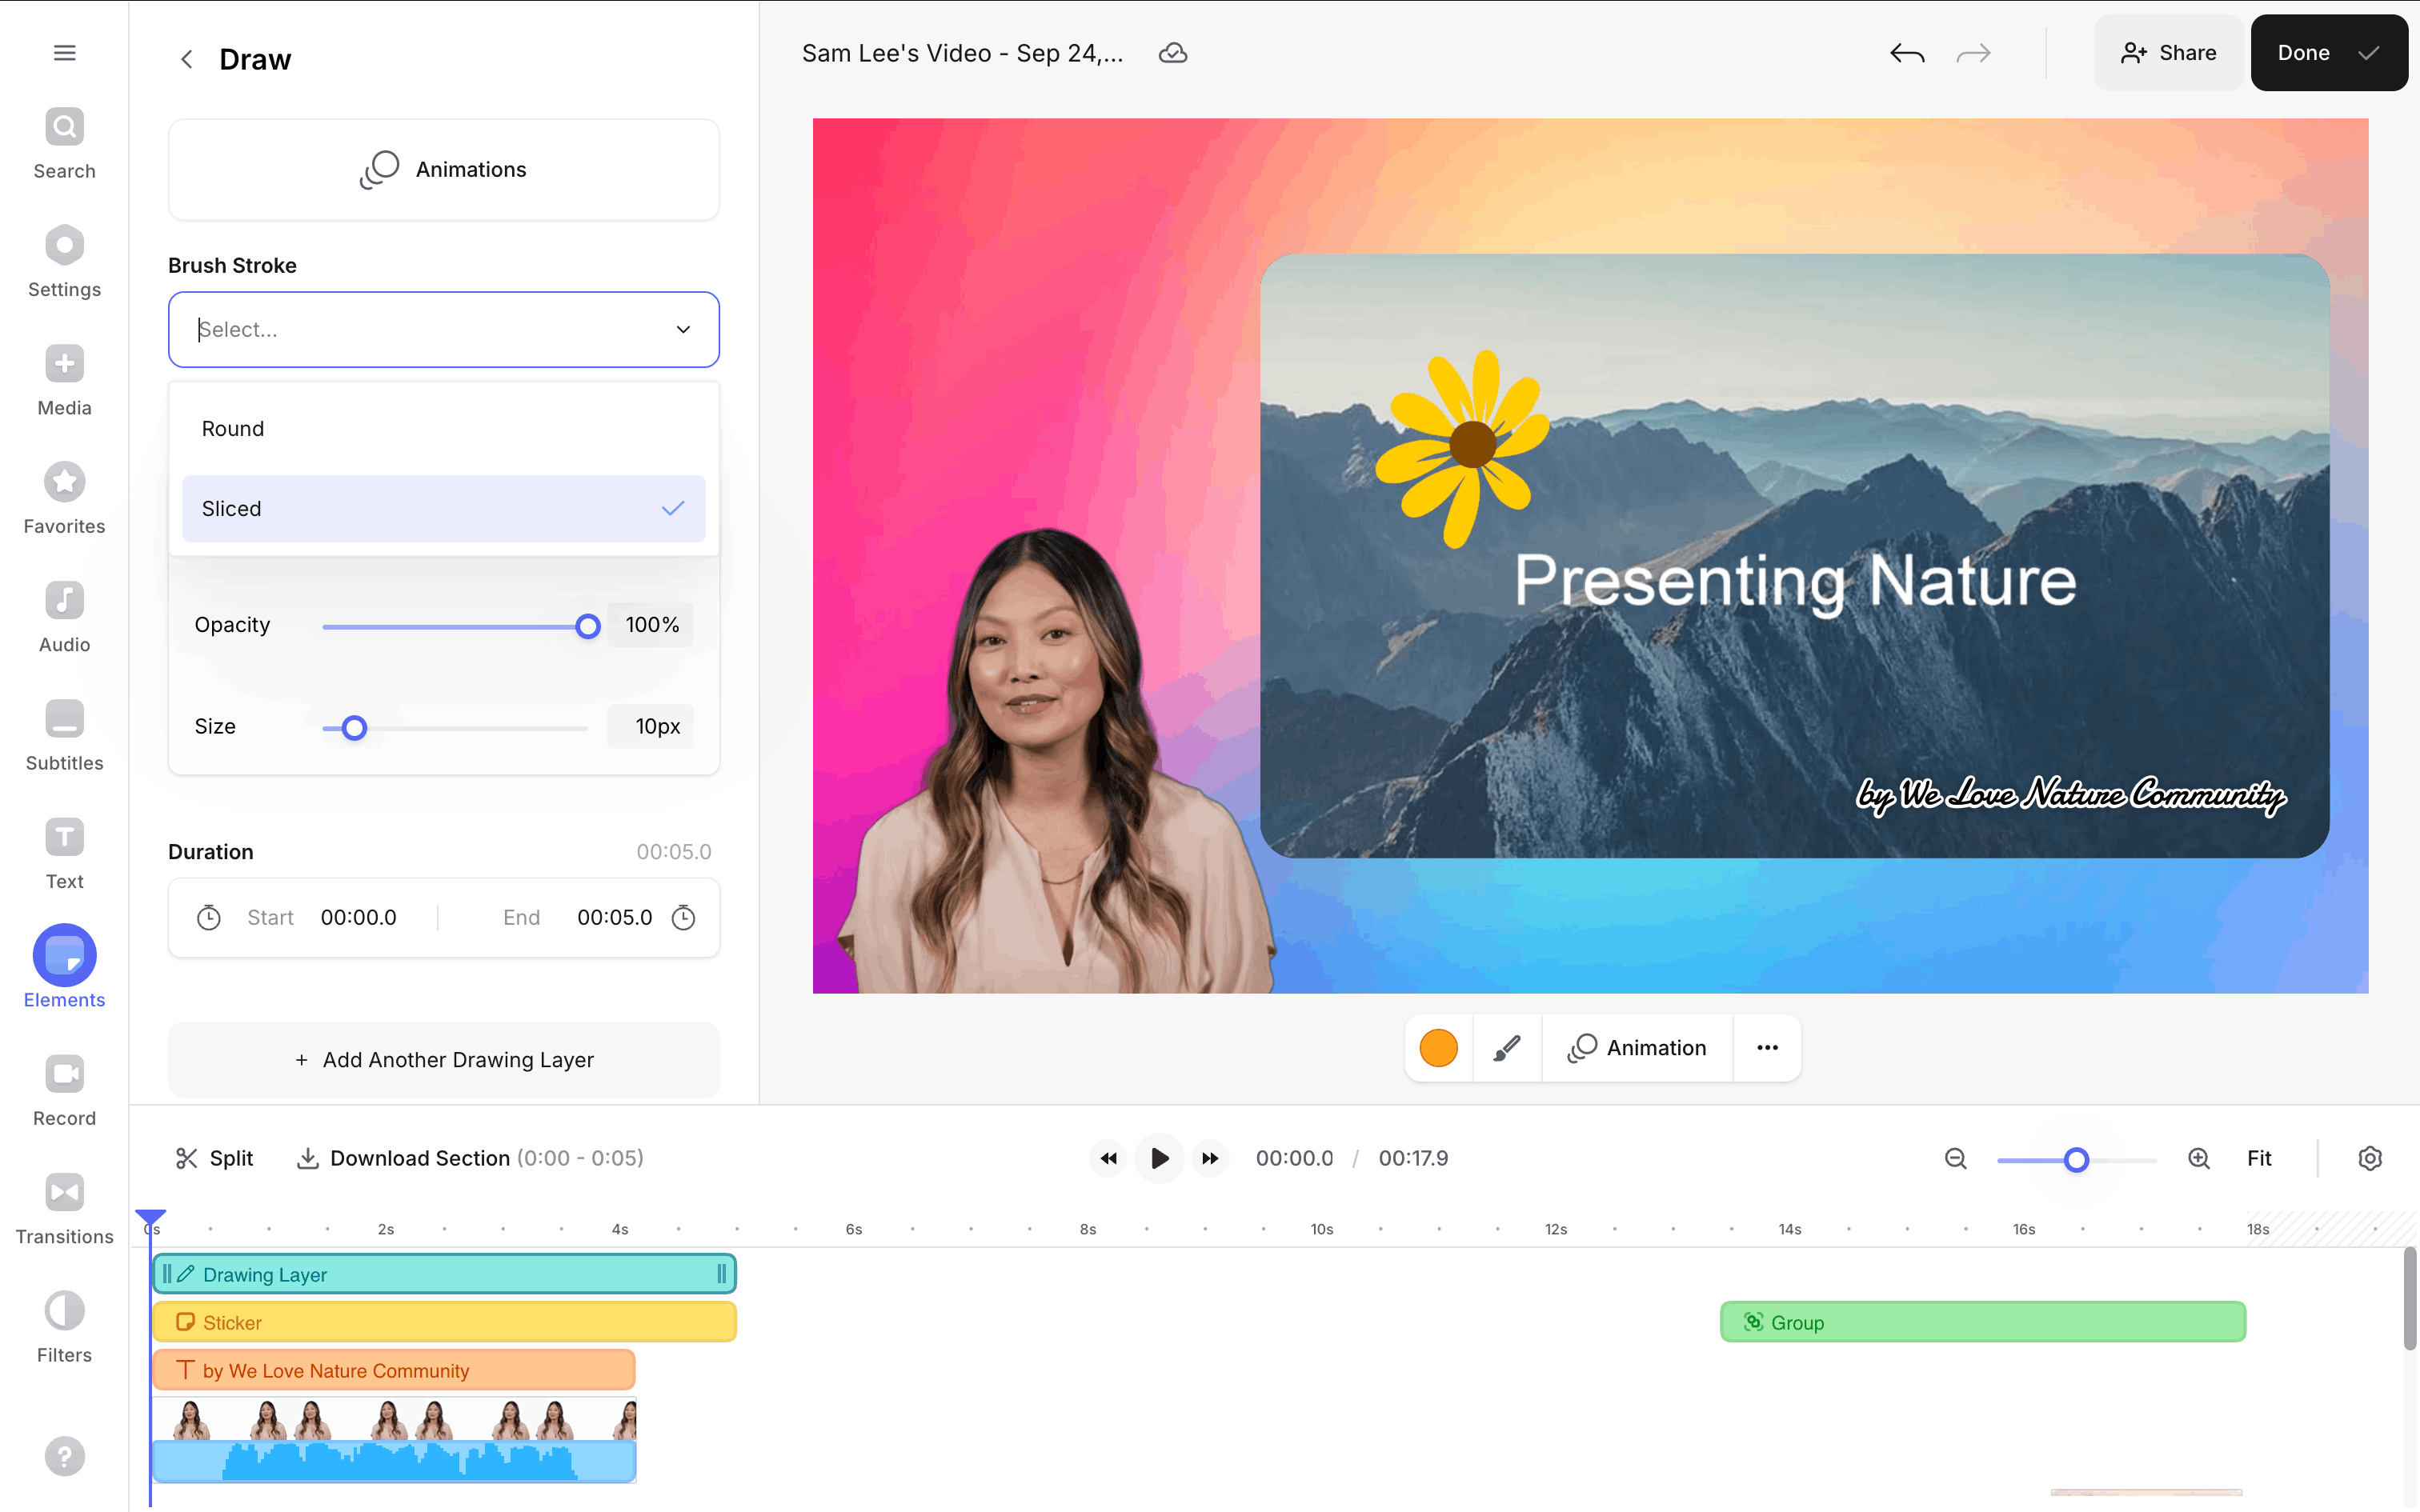Image resolution: width=2420 pixels, height=1512 pixels.
Task: Go back from the Draw panel
Action: point(187,59)
